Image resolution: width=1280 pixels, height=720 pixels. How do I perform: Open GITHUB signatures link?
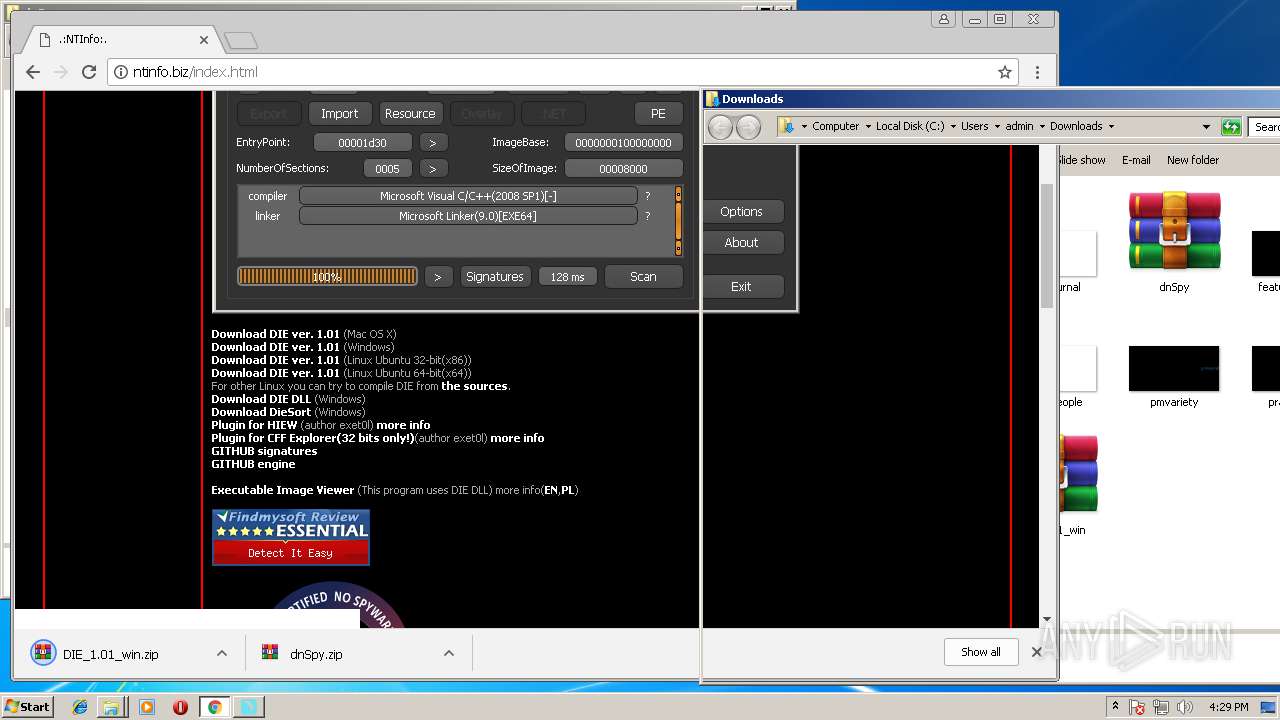tap(264, 451)
